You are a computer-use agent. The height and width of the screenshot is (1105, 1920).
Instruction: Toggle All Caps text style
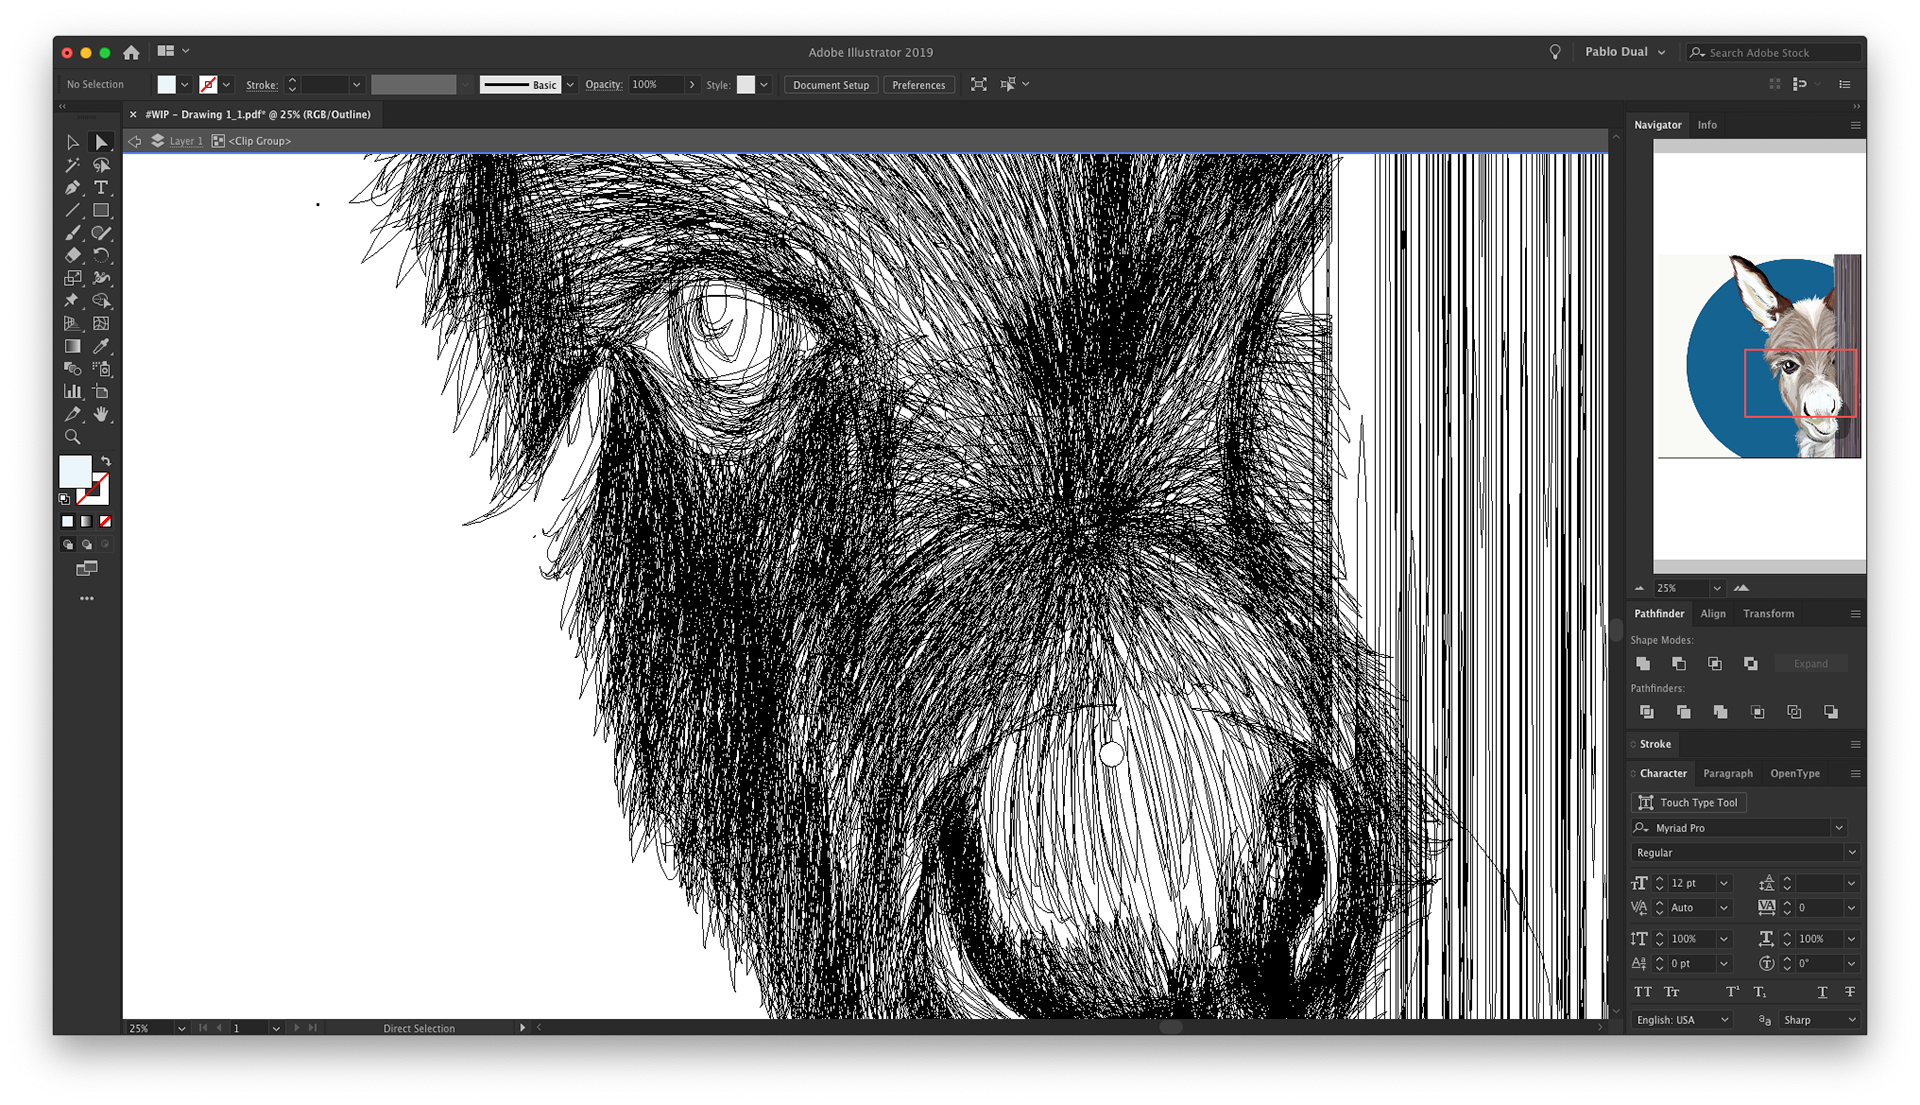click(x=1643, y=992)
